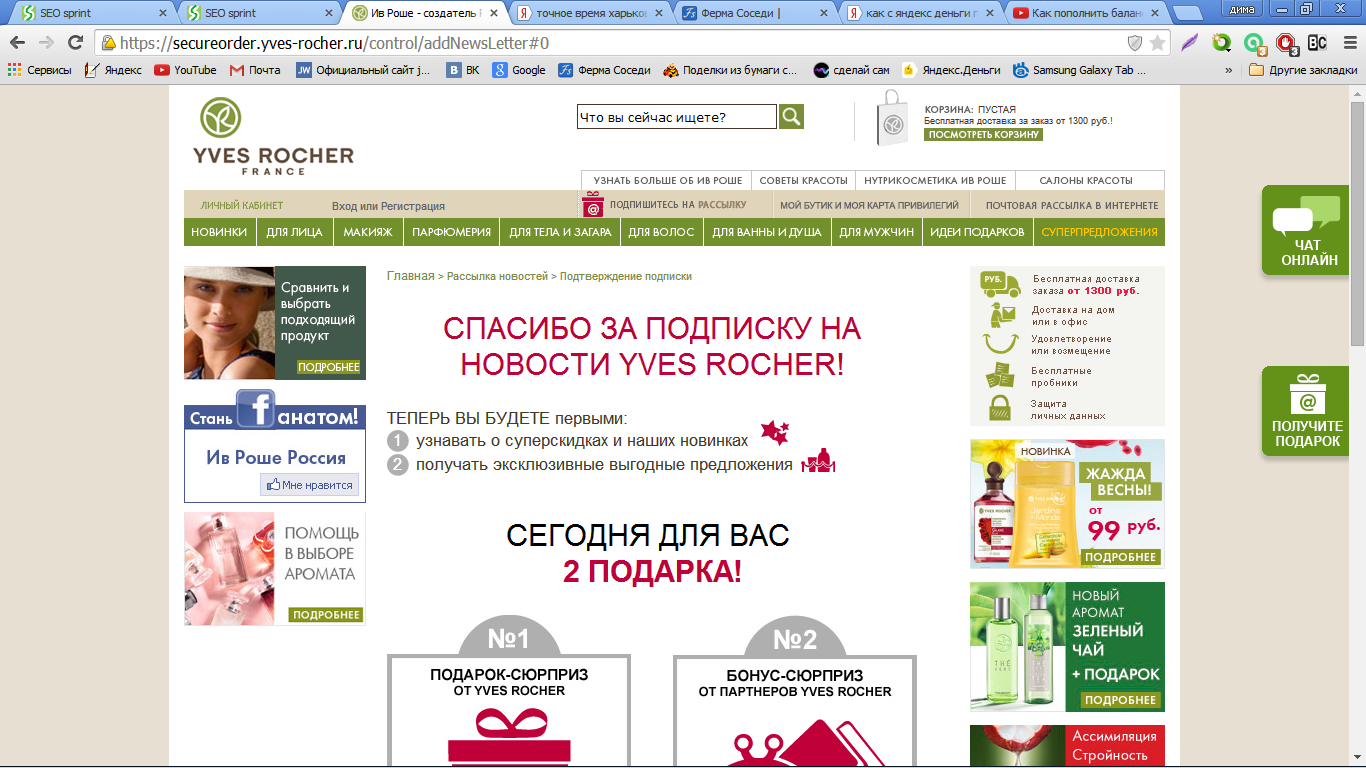1366x768 pixels.
Task: Click УЗНАТЬ БОЛЬШЕ ОБ ИВ РОШЕ link
Action: 667,181
